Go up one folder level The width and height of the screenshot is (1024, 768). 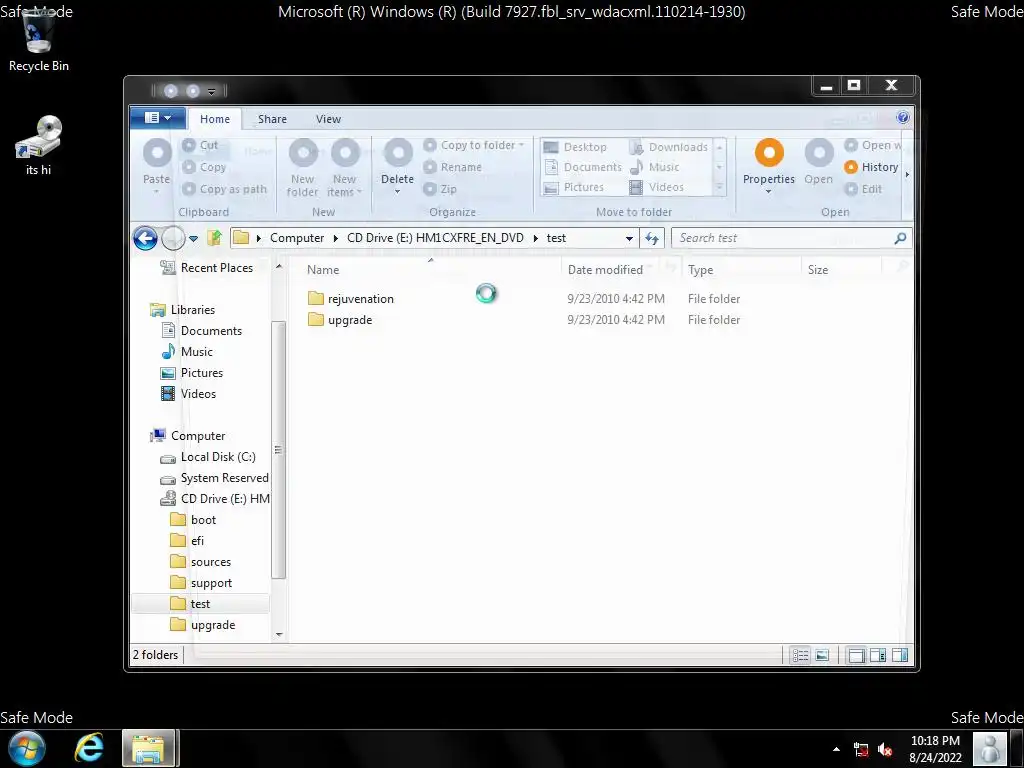(x=214, y=238)
